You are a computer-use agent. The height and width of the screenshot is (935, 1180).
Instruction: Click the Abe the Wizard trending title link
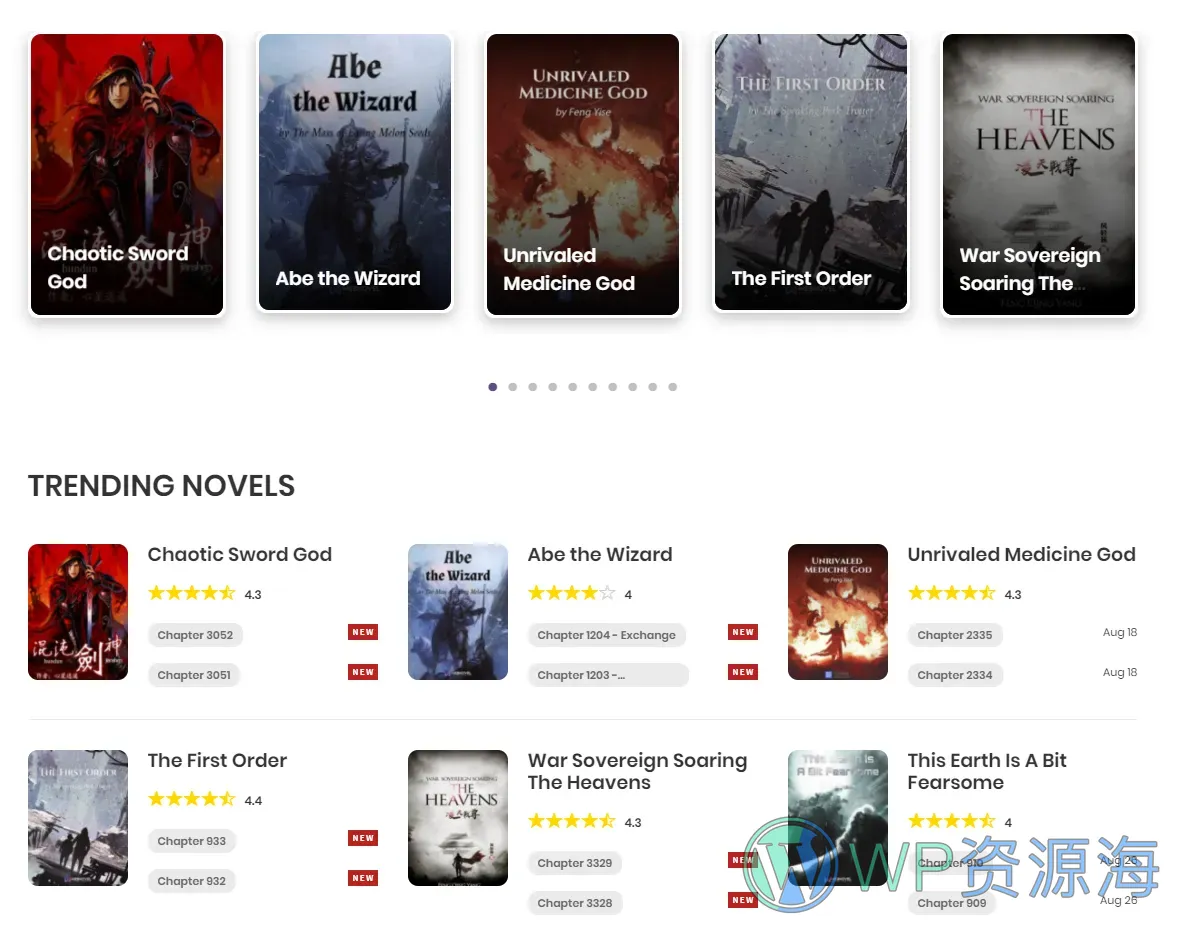pos(600,554)
